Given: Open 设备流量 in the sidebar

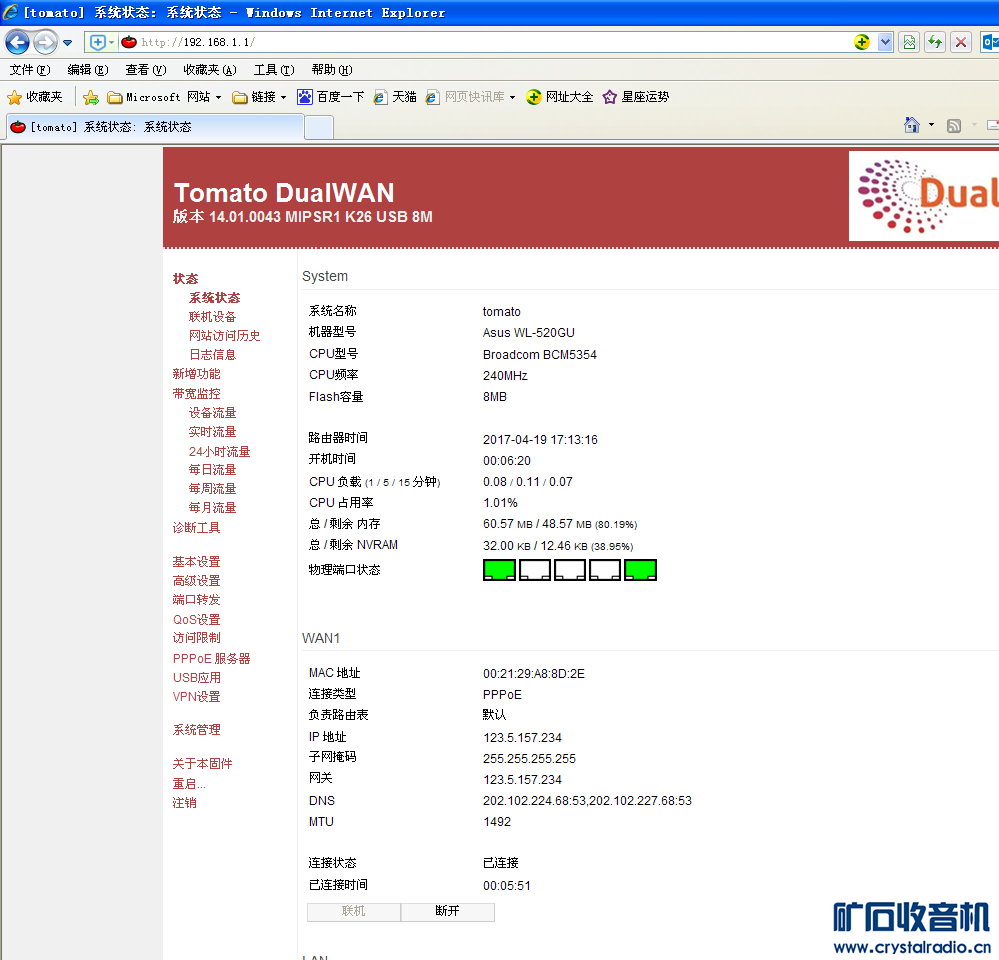Looking at the screenshot, I should [x=212, y=413].
